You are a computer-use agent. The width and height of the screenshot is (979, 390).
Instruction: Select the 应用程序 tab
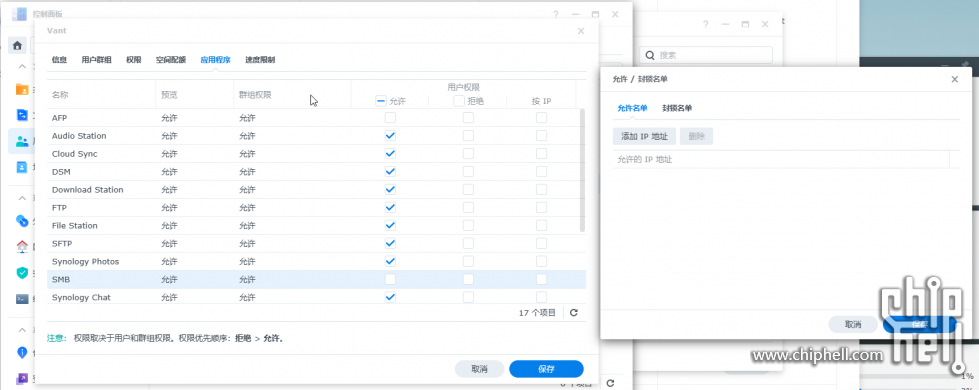[x=215, y=60]
